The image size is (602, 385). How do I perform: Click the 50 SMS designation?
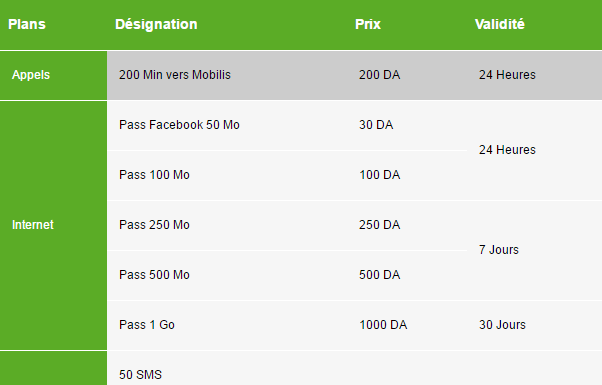[x=141, y=375]
